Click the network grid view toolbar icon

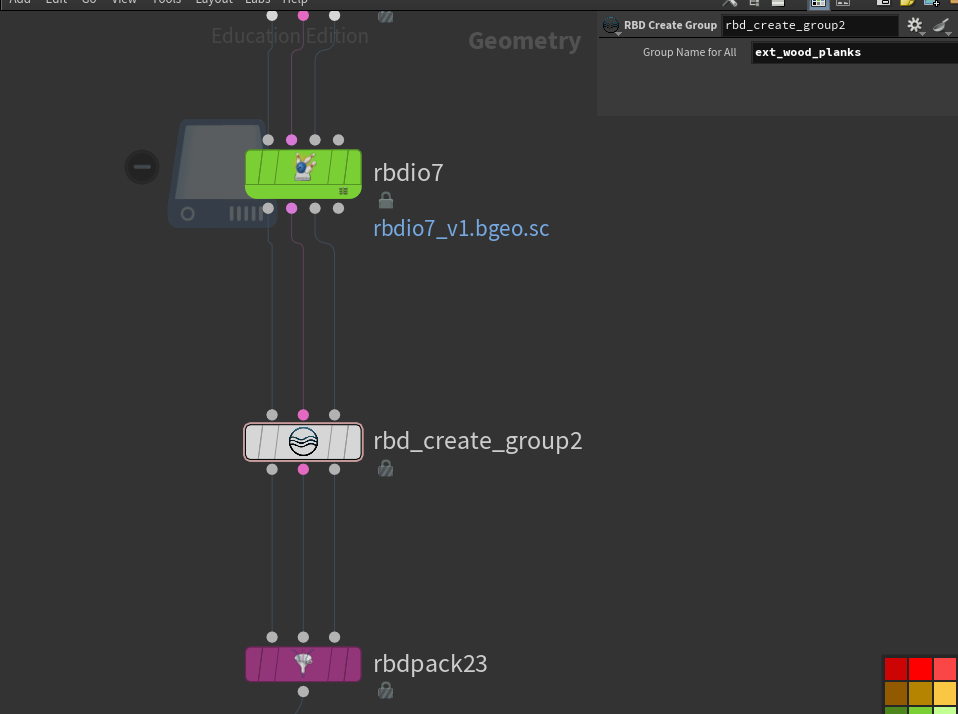click(x=818, y=5)
